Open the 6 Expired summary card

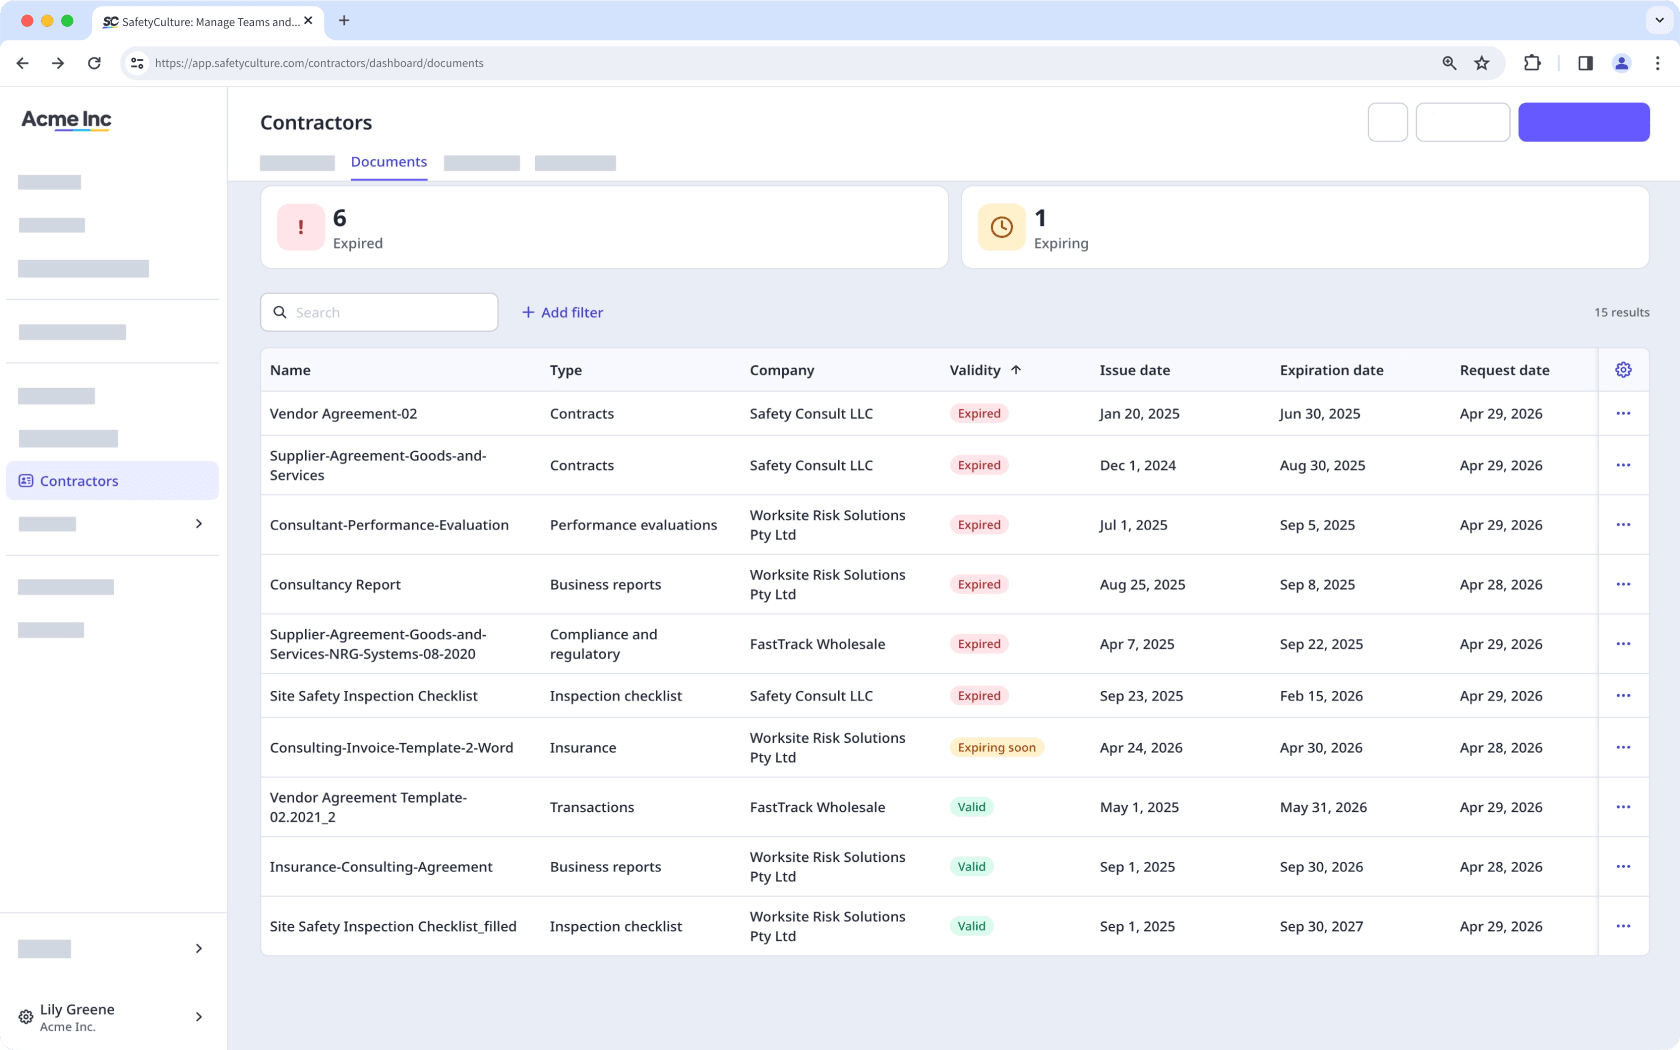pyautogui.click(x=604, y=227)
